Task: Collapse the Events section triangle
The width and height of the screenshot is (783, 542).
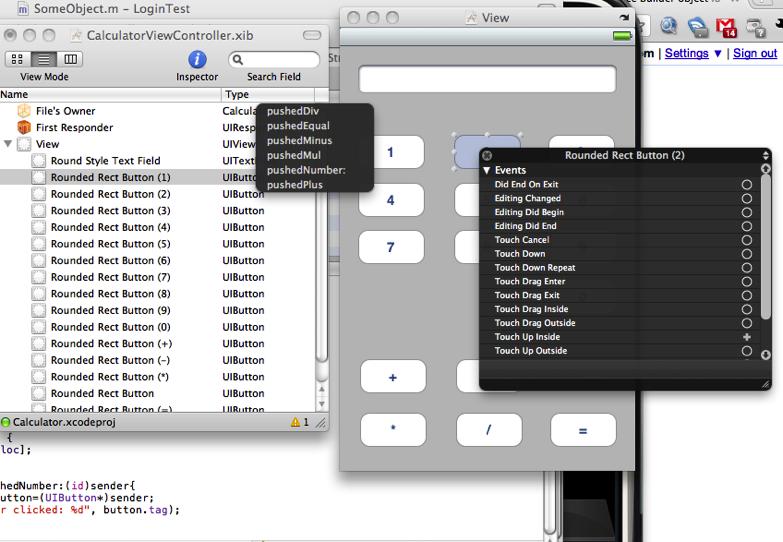Action: click(x=487, y=170)
